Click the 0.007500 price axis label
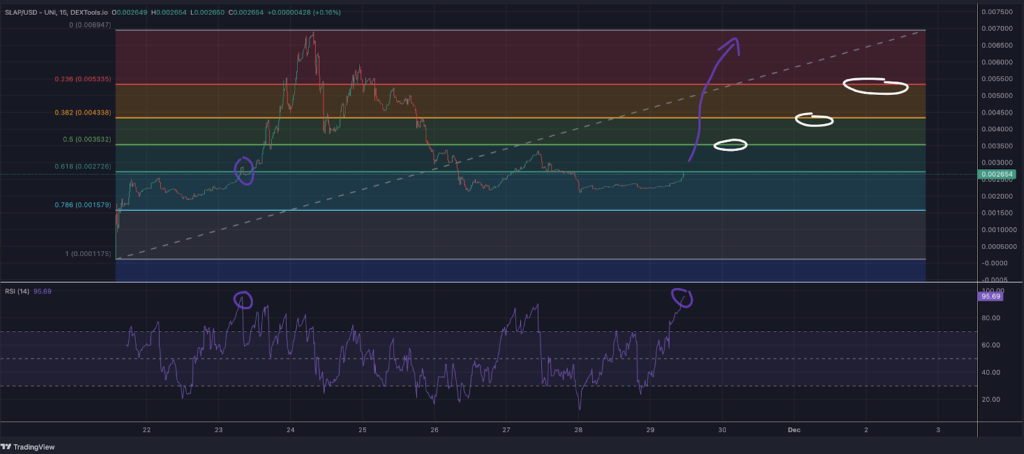The image size is (1024, 454). [996, 12]
